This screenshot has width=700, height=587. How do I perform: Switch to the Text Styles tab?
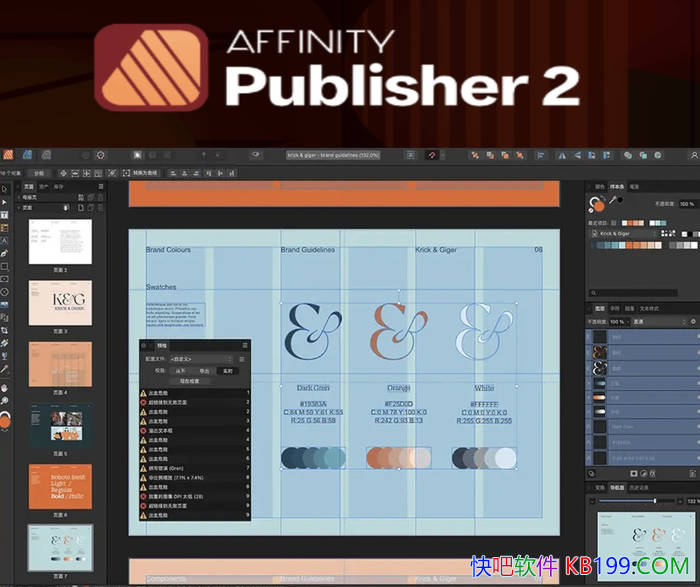click(x=649, y=308)
